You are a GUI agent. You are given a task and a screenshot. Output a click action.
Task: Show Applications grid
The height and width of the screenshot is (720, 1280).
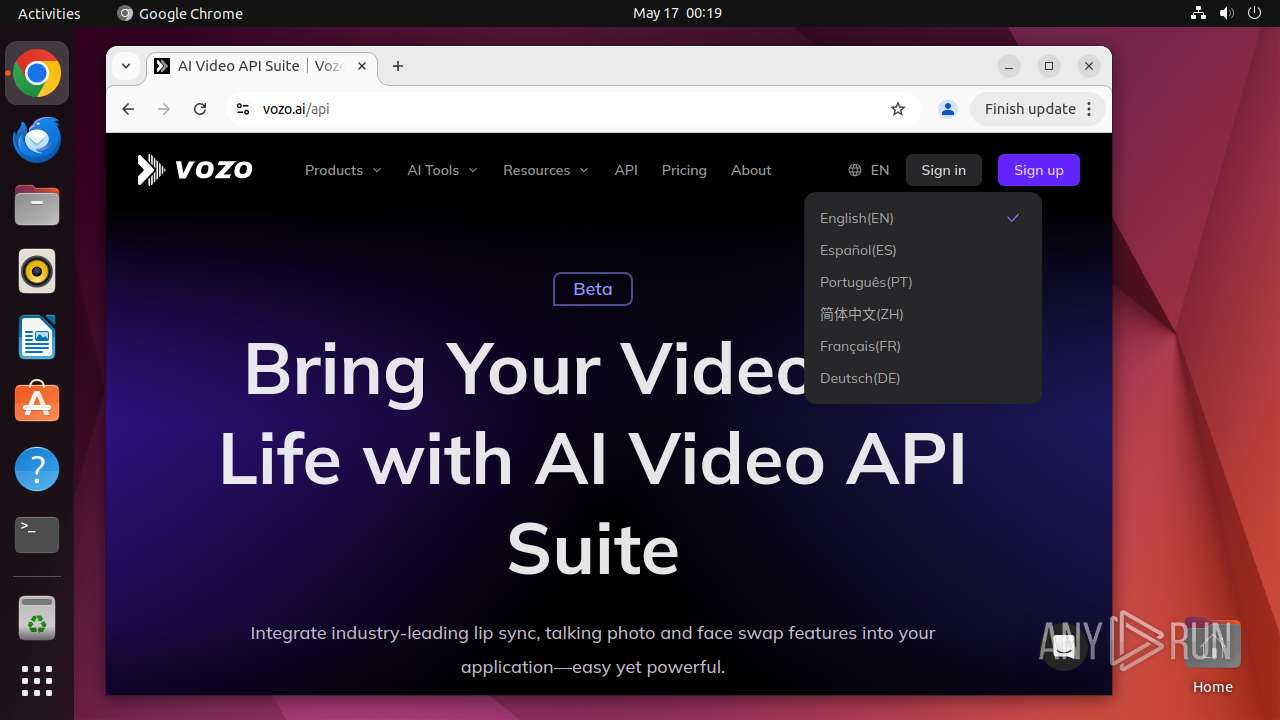[37, 681]
